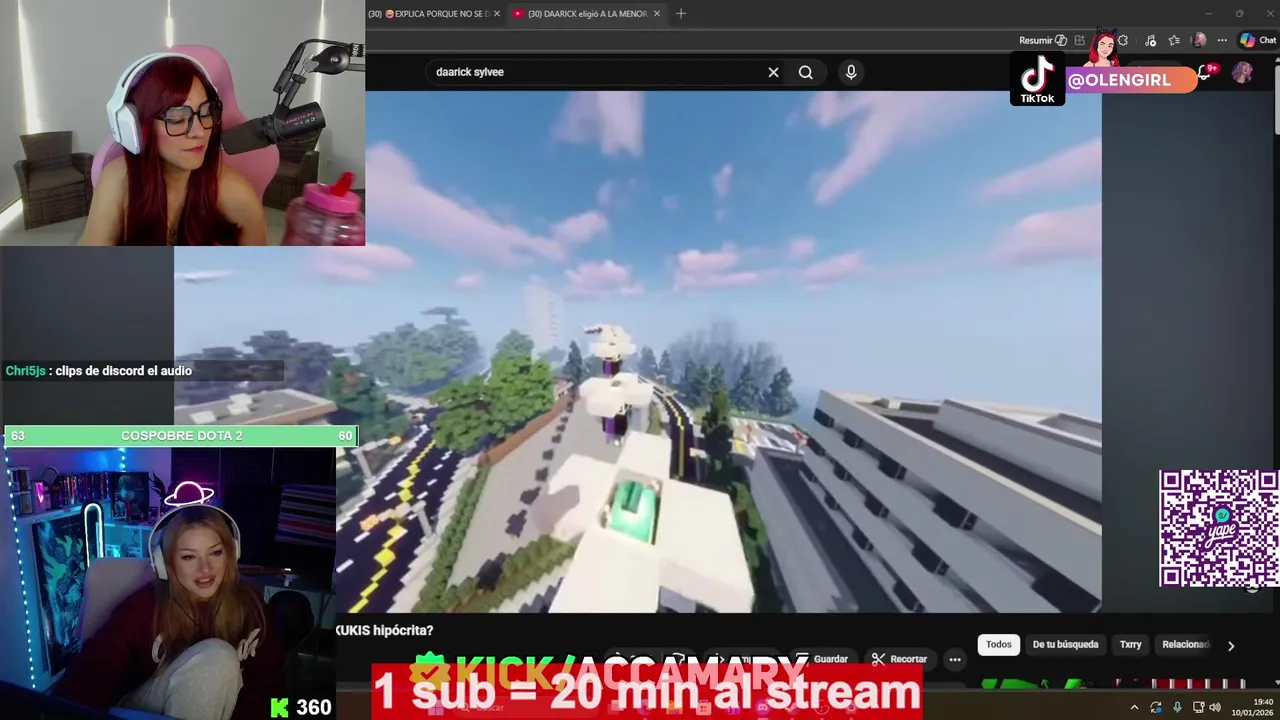Viewport: 1280px width, 720px height.
Task: Click the taskbar microphone tray icon
Action: [x=1177, y=707]
